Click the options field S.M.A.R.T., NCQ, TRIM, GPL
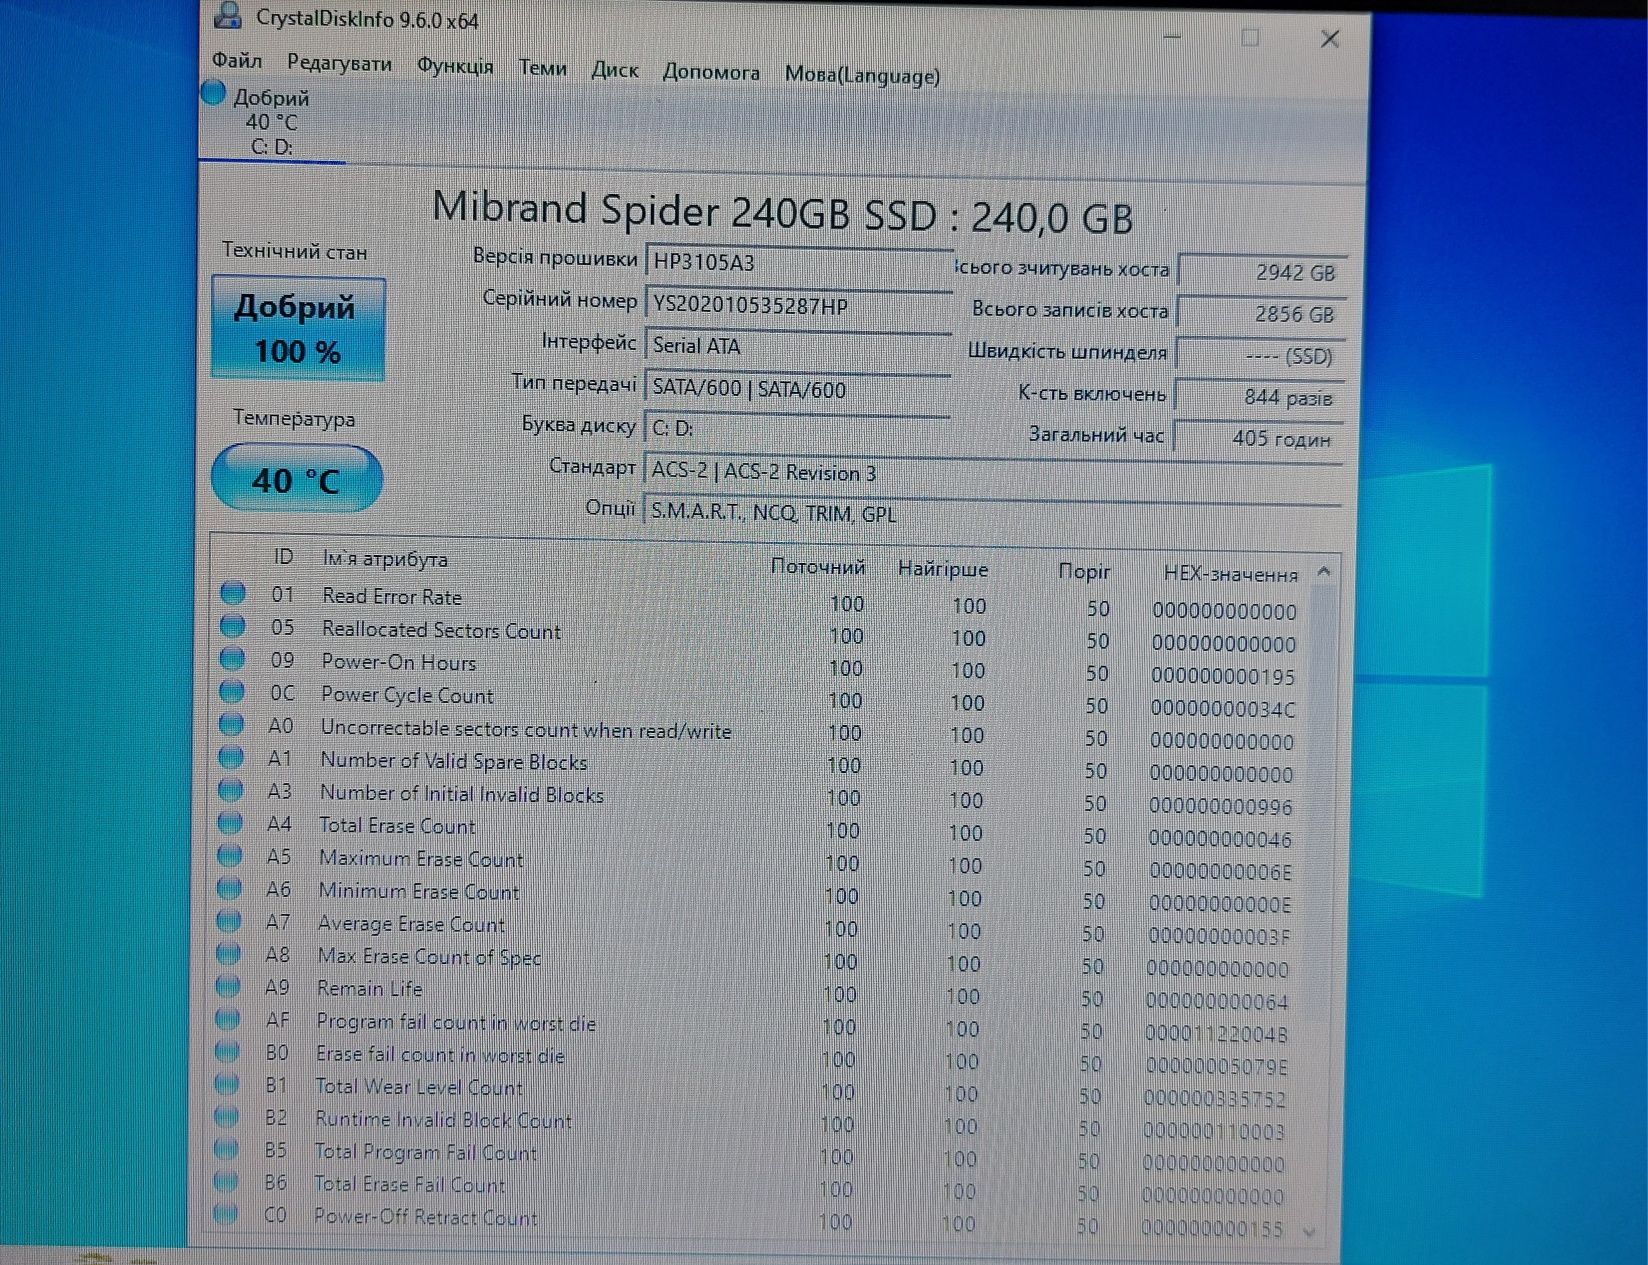 pyautogui.click(x=992, y=513)
